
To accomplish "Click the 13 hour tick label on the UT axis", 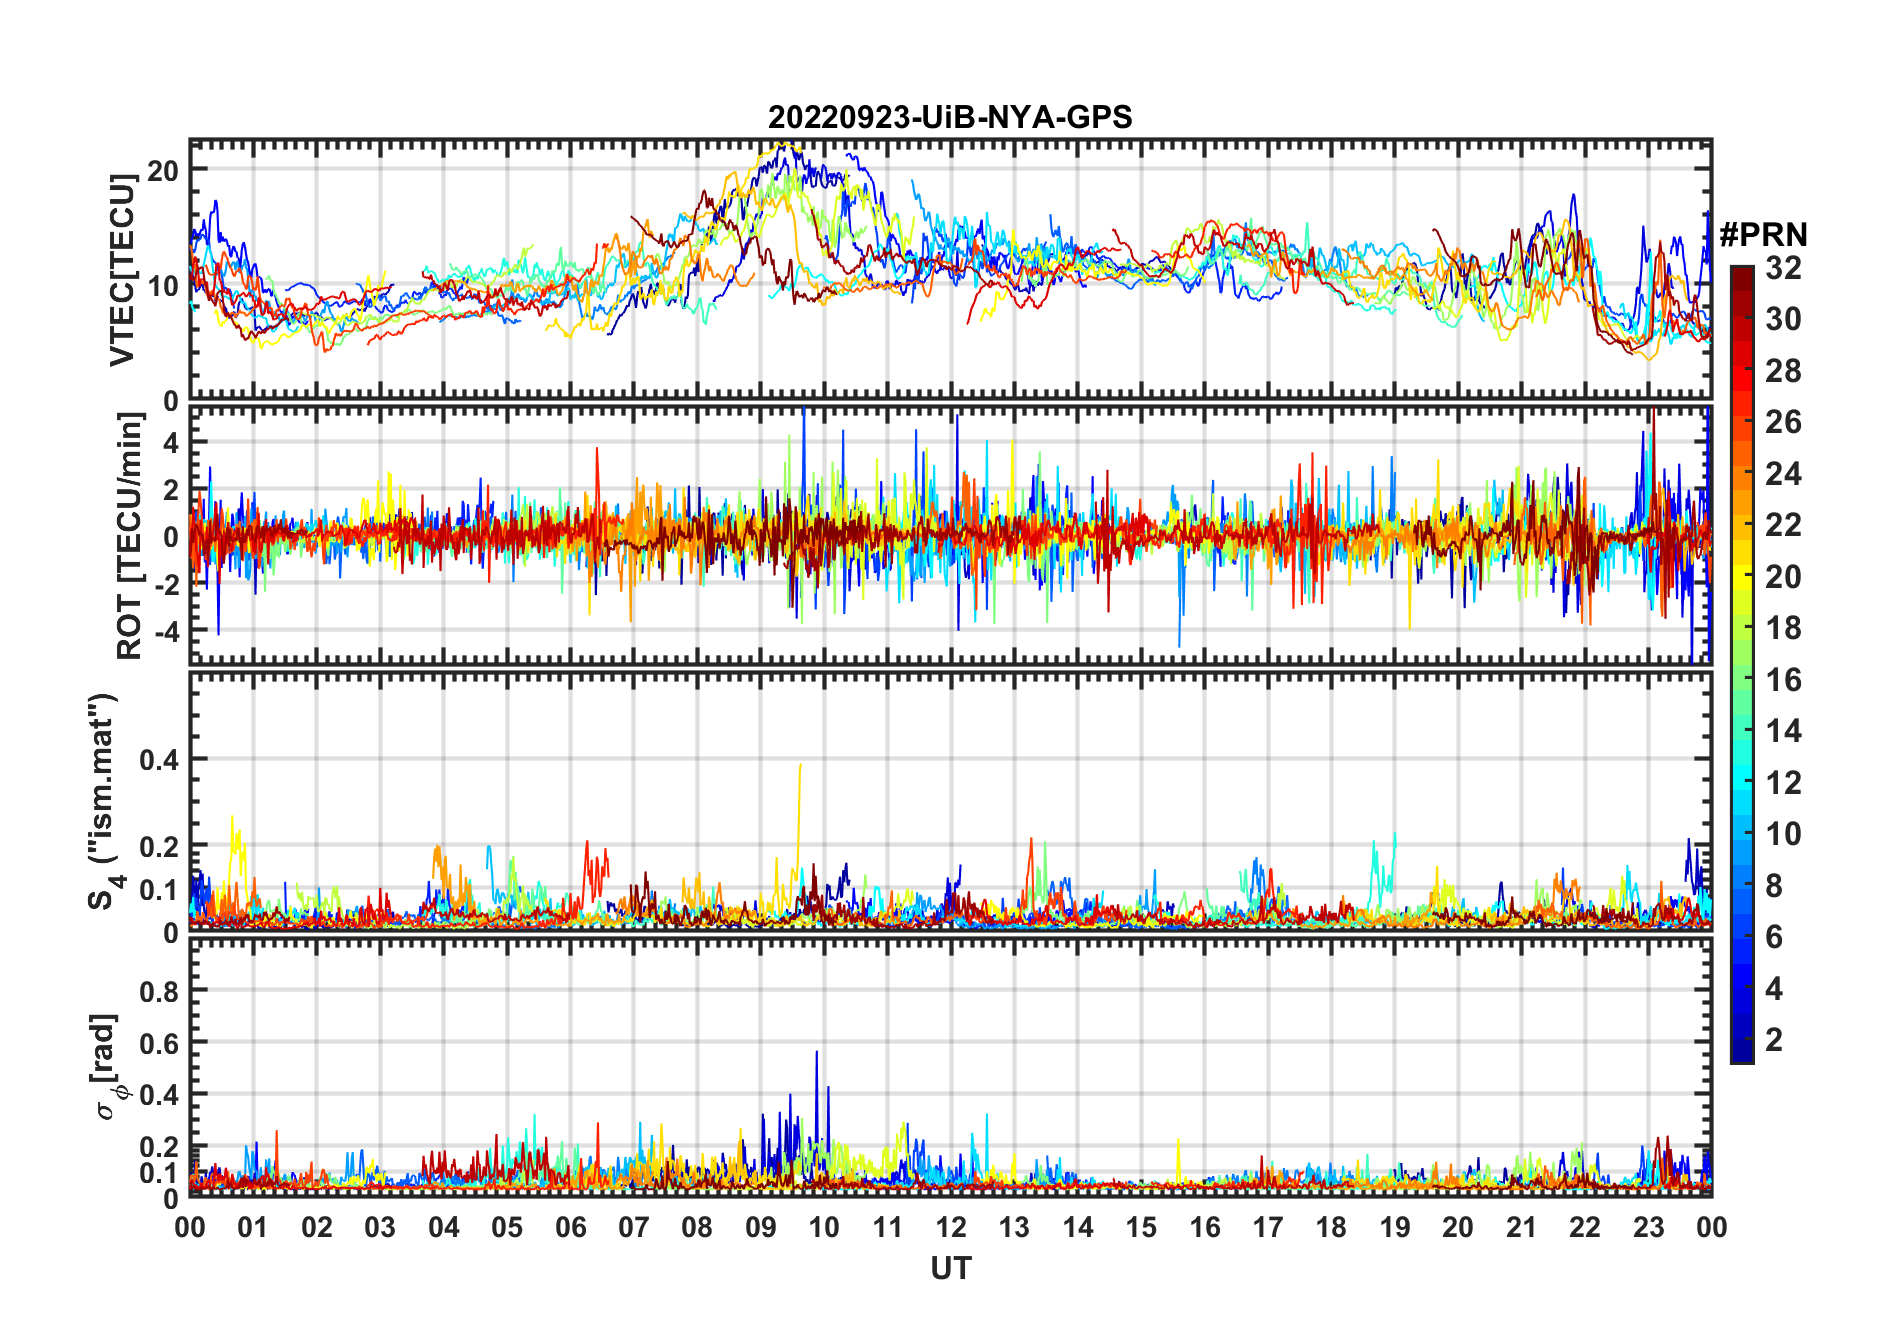I will (x=1014, y=1228).
